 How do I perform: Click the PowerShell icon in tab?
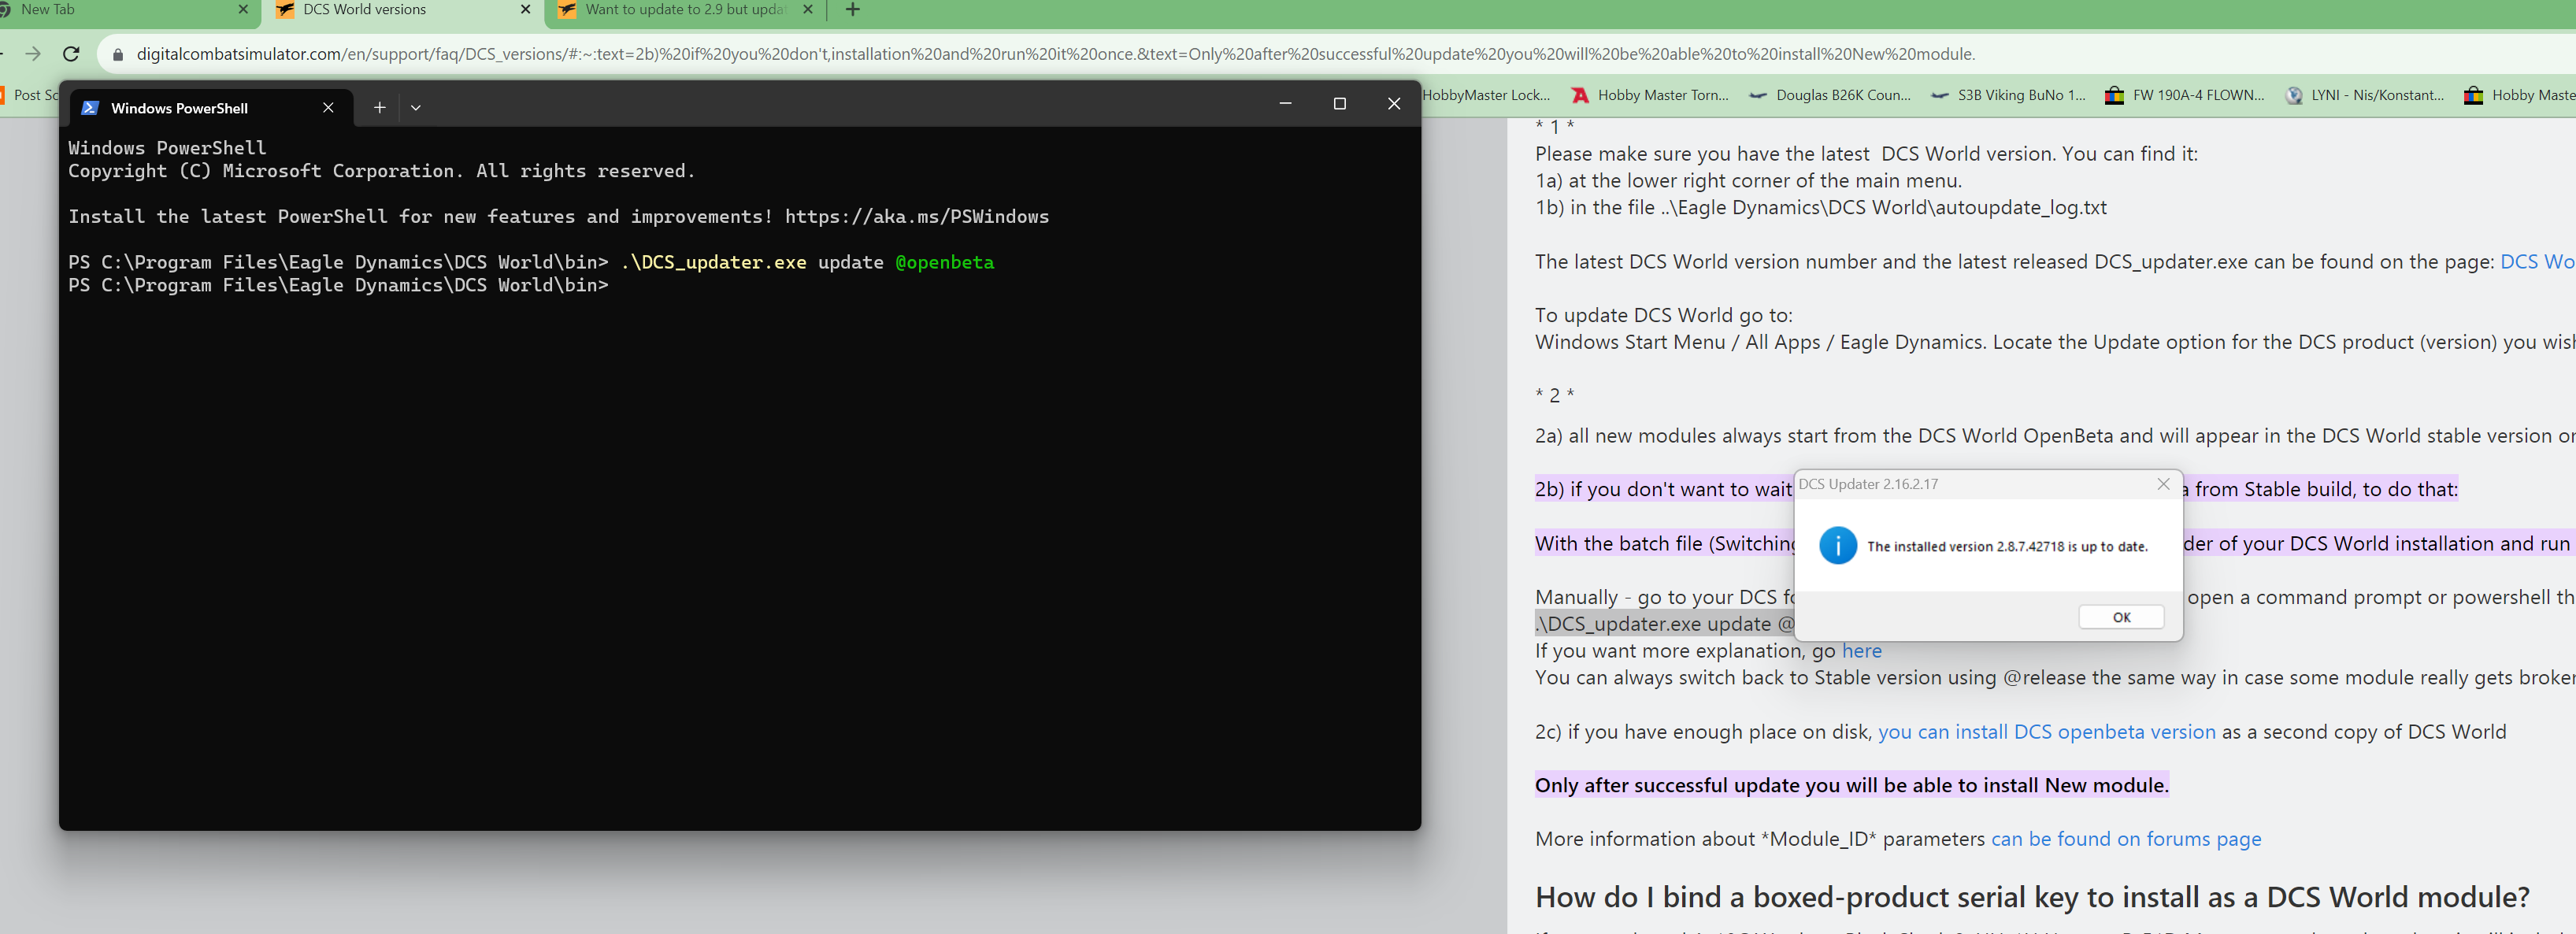90,108
